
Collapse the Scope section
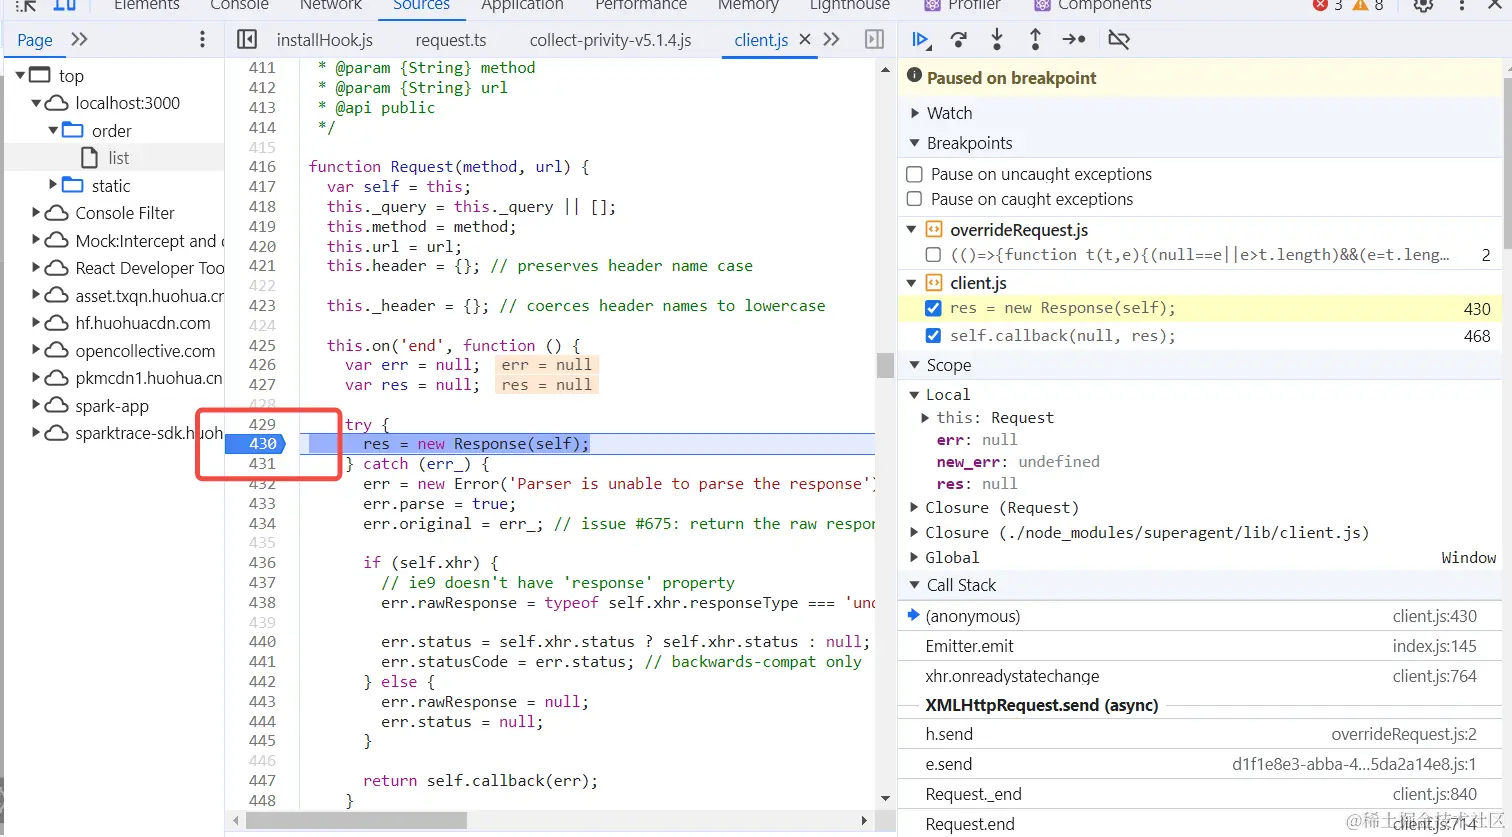point(914,365)
